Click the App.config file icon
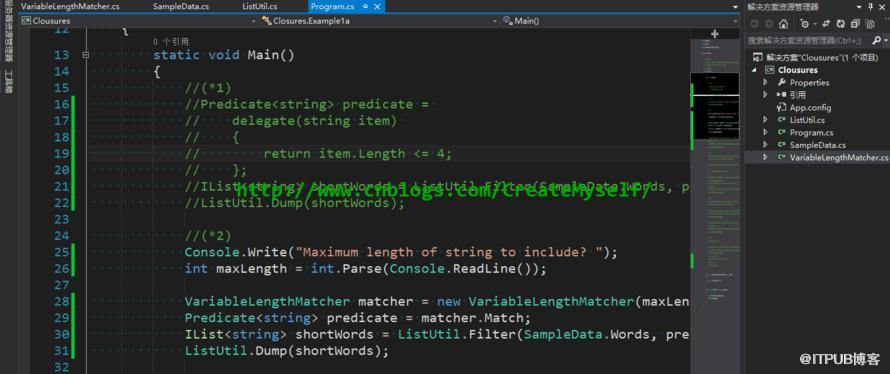 (782, 107)
